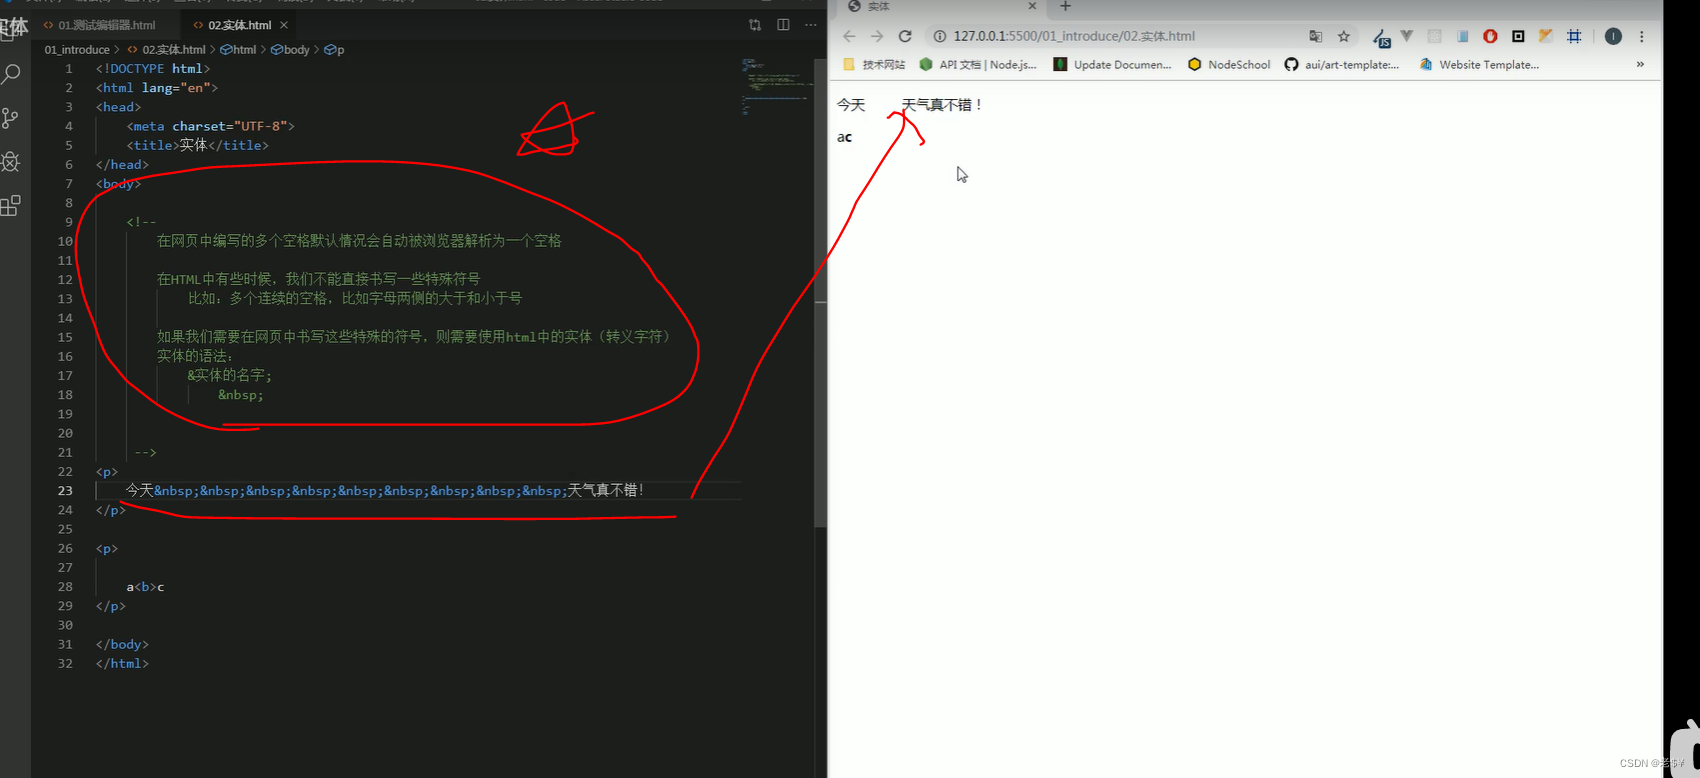Viewport: 1700px width, 778px height.
Task: Open the NodeSchool bookmark
Action: click(1229, 64)
